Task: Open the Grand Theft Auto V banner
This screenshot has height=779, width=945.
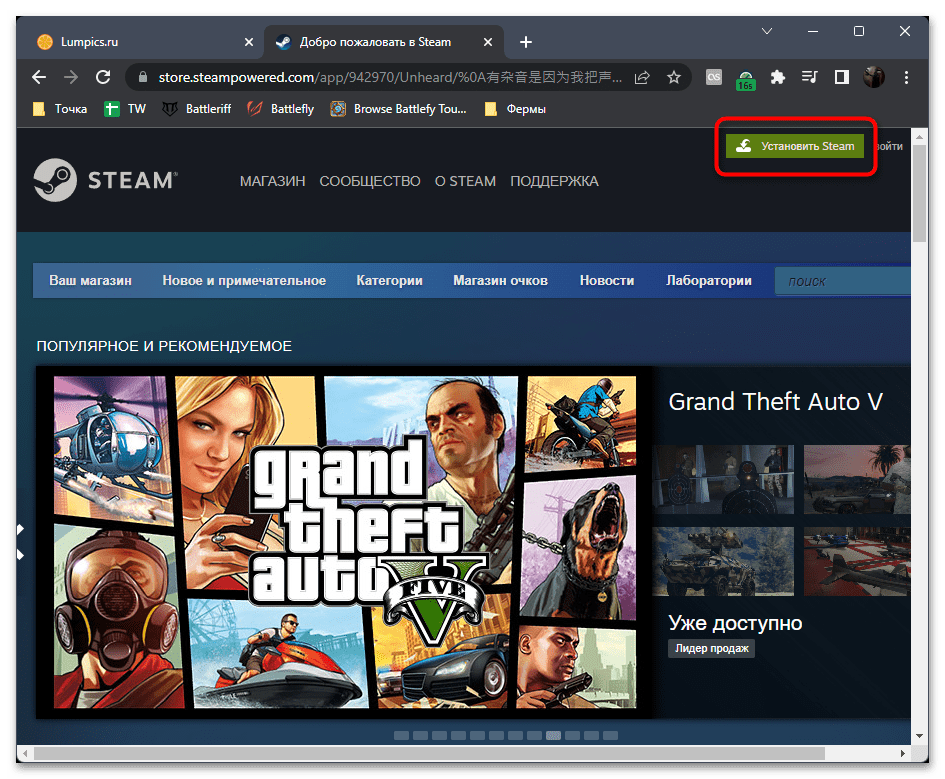Action: pyautogui.click(x=345, y=542)
